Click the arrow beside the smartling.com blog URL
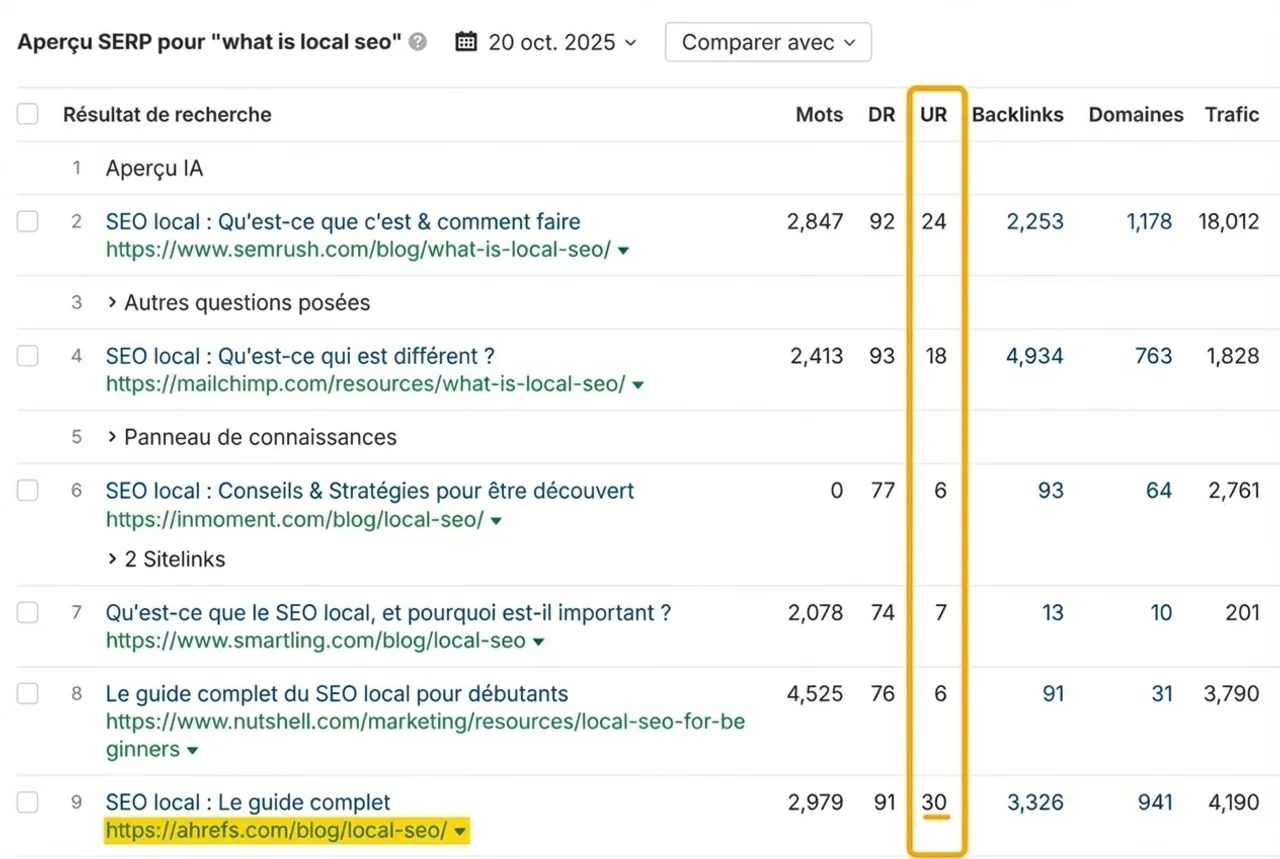 coord(540,641)
